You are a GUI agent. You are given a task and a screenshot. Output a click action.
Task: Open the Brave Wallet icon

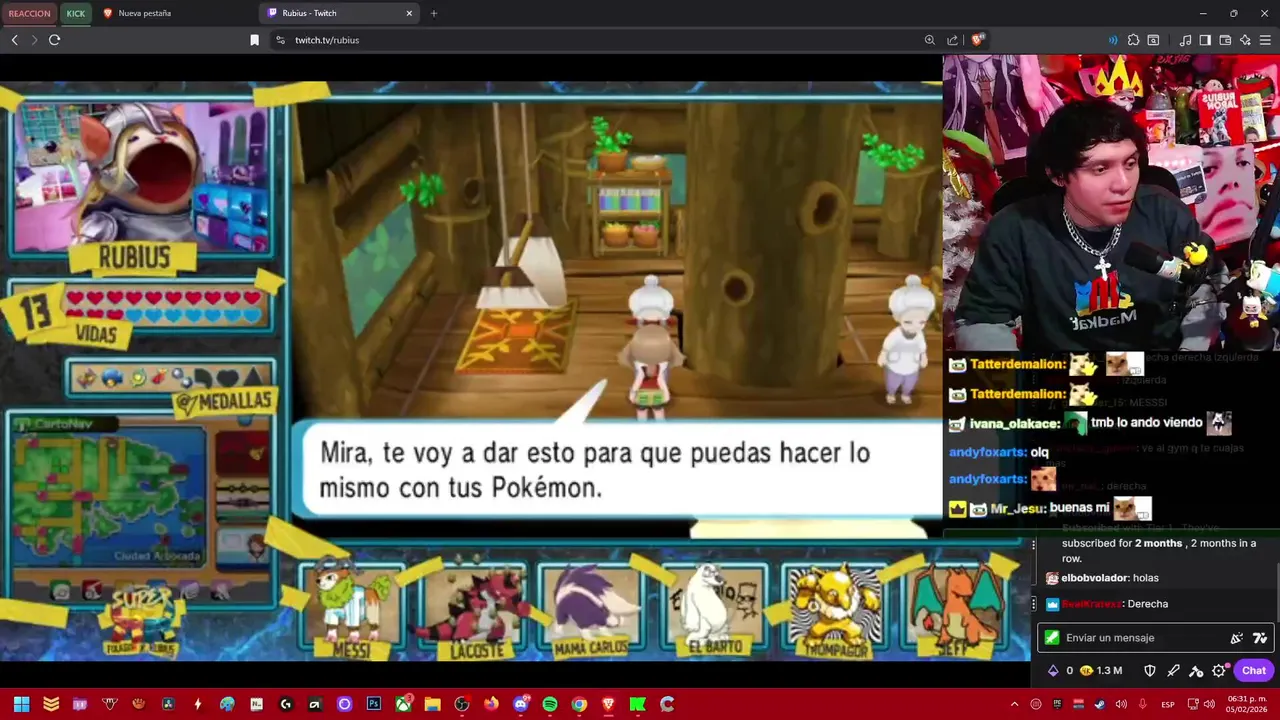coord(1225,40)
